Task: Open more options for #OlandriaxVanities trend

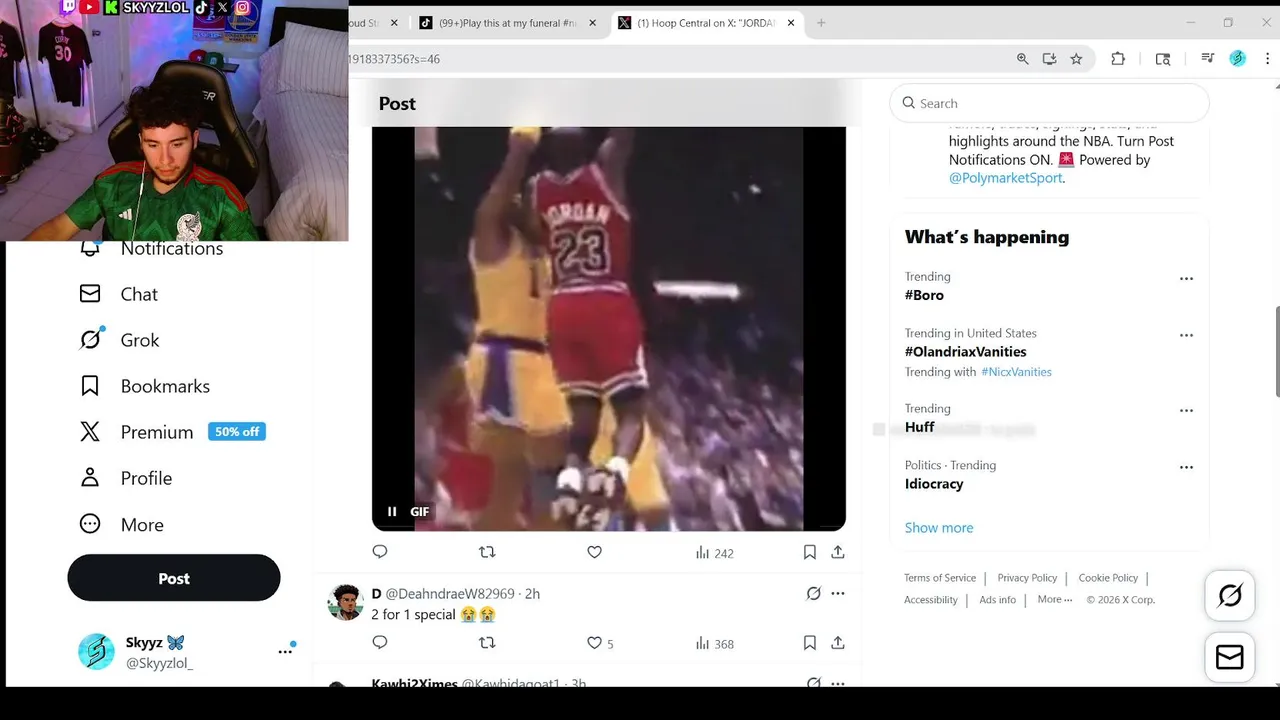Action: point(1186,336)
